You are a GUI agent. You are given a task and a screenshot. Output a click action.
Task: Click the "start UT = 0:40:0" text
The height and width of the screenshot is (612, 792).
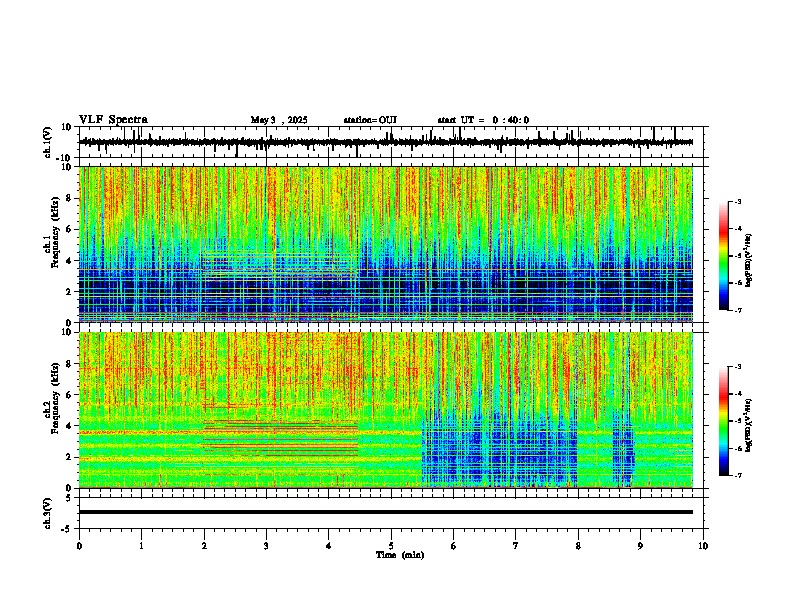click(x=483, y=120)
